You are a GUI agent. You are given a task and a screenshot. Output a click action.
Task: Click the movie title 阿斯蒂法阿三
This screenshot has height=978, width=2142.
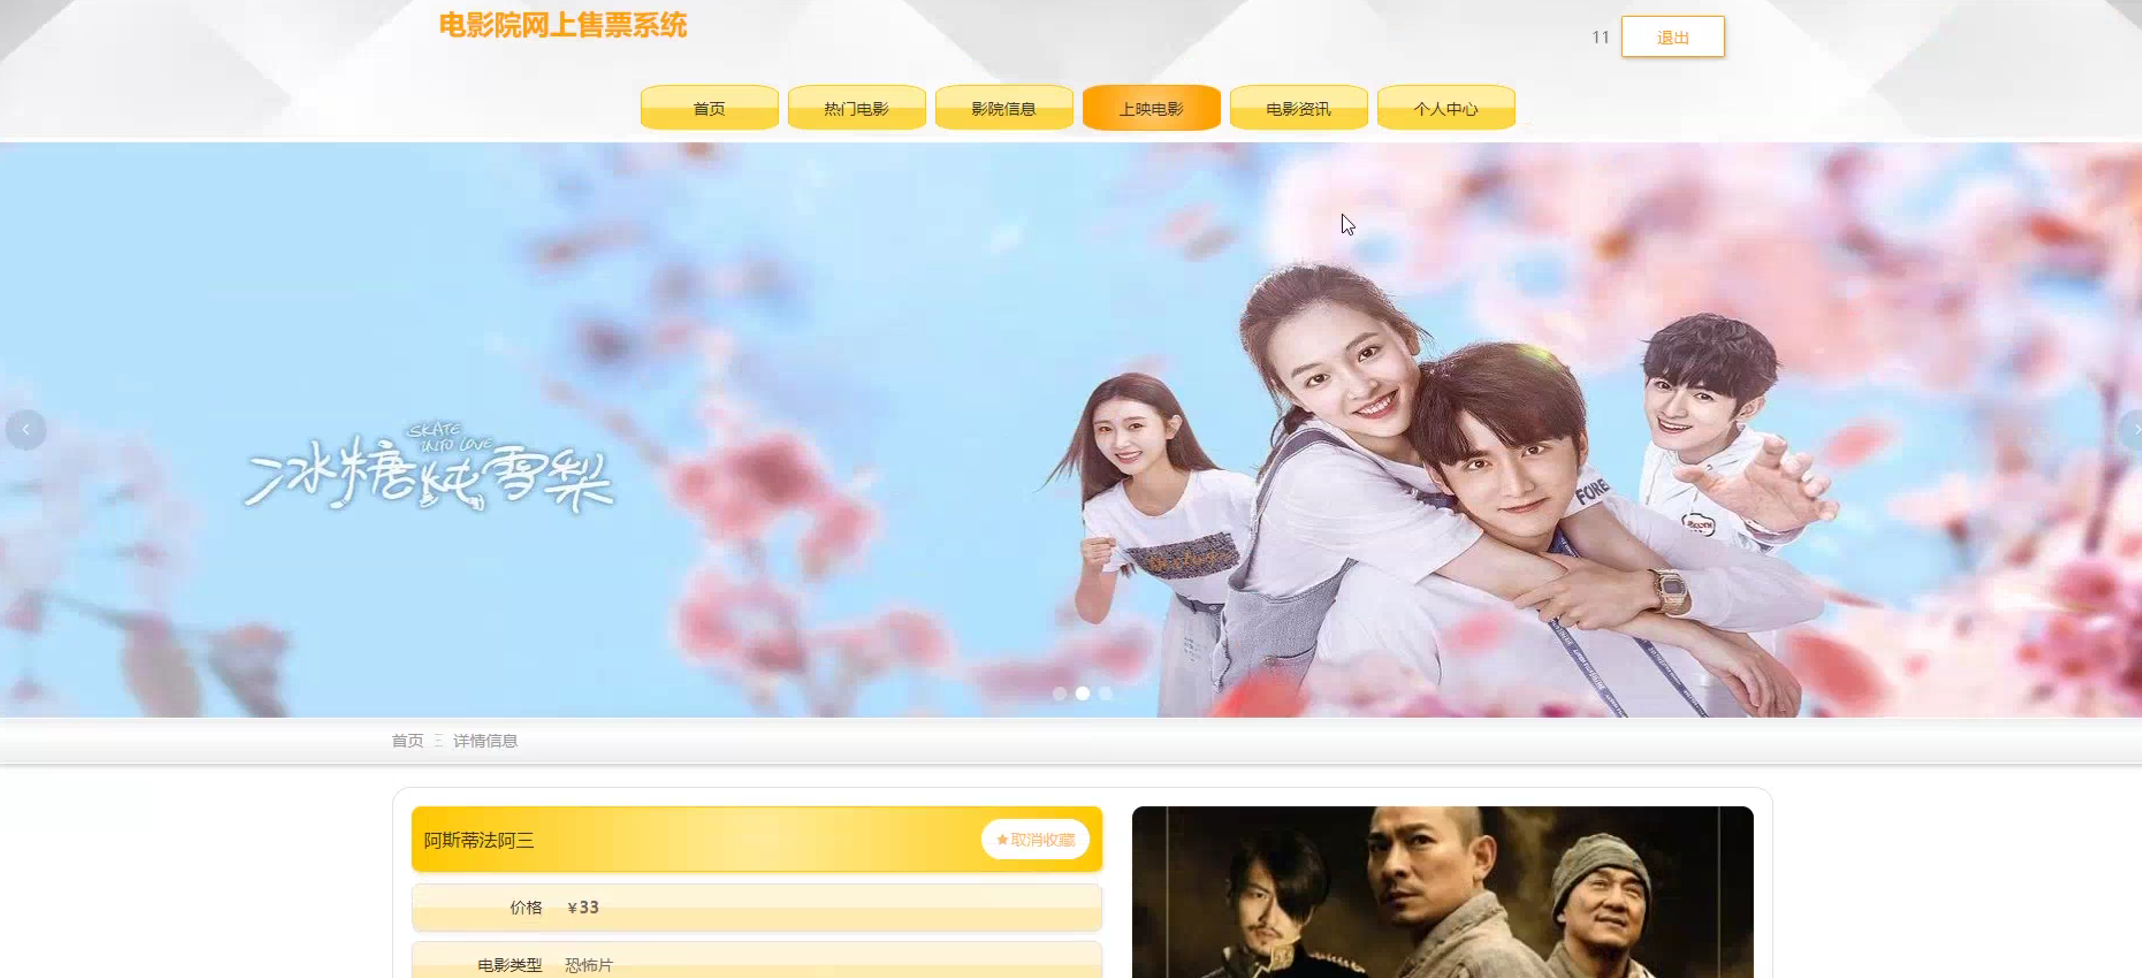coord(479,841)
